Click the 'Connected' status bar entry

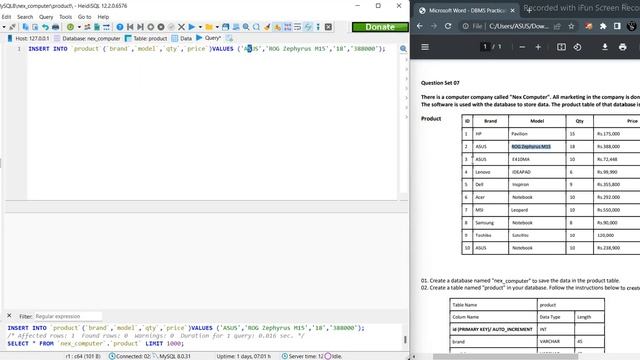point(130,356)
